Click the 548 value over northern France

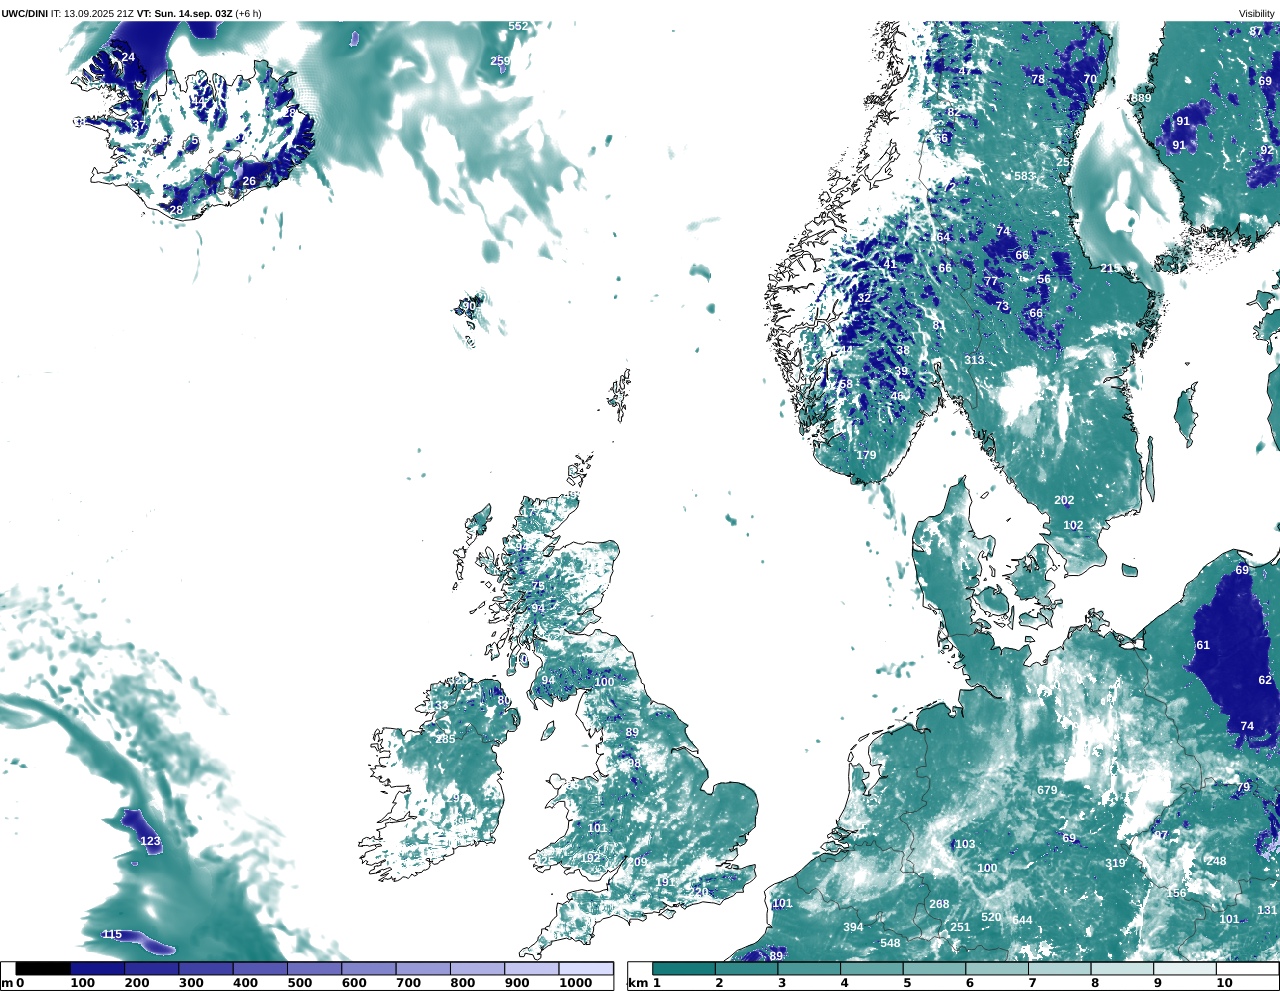point(890,943)
